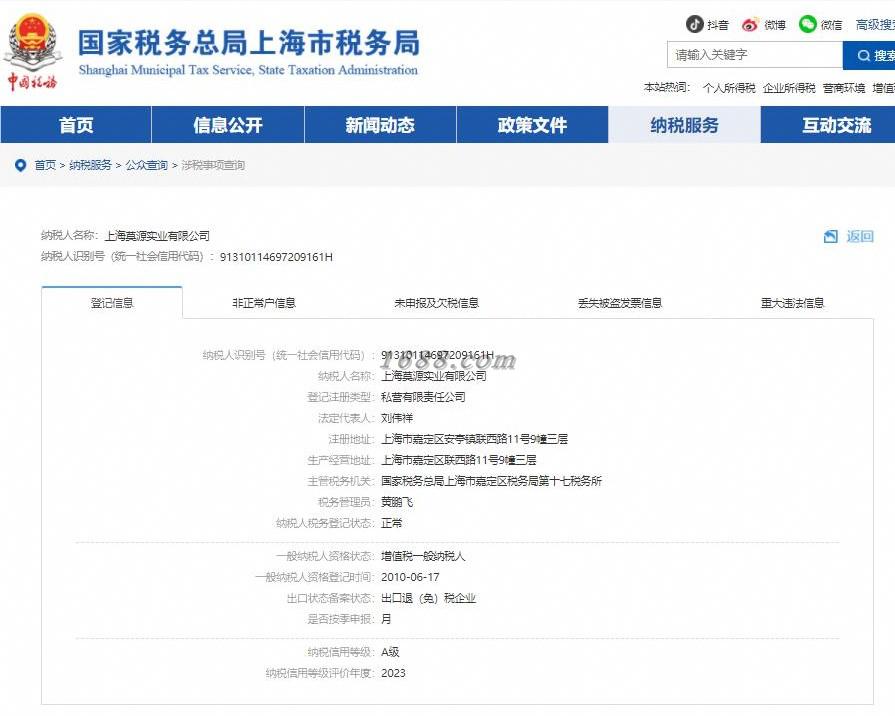
Task: Switch to 非正常户信息 tab
Action: click(x=264, y=303)
